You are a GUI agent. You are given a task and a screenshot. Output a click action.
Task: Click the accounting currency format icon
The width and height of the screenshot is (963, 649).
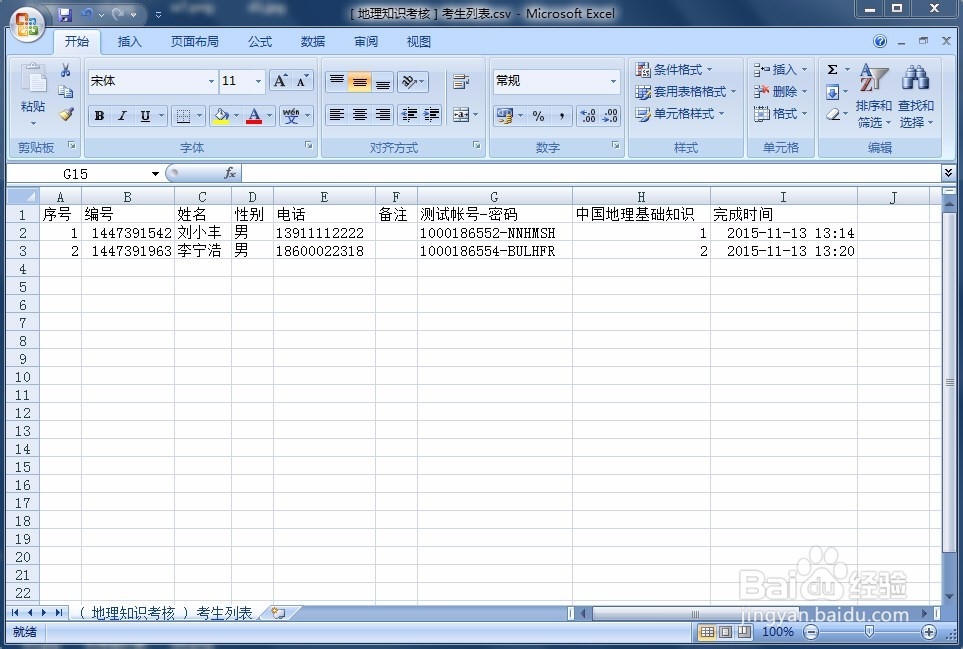[504, 115]
